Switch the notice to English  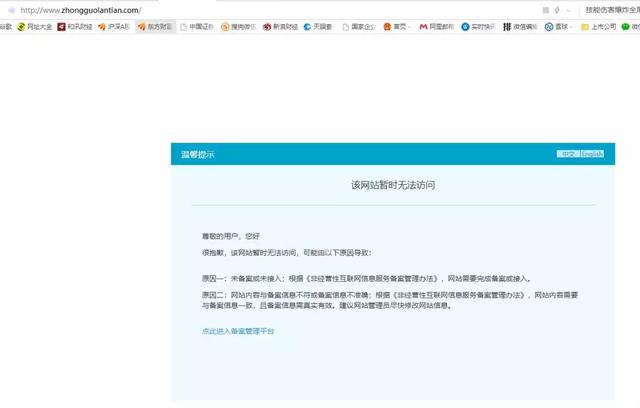[592, 154]
